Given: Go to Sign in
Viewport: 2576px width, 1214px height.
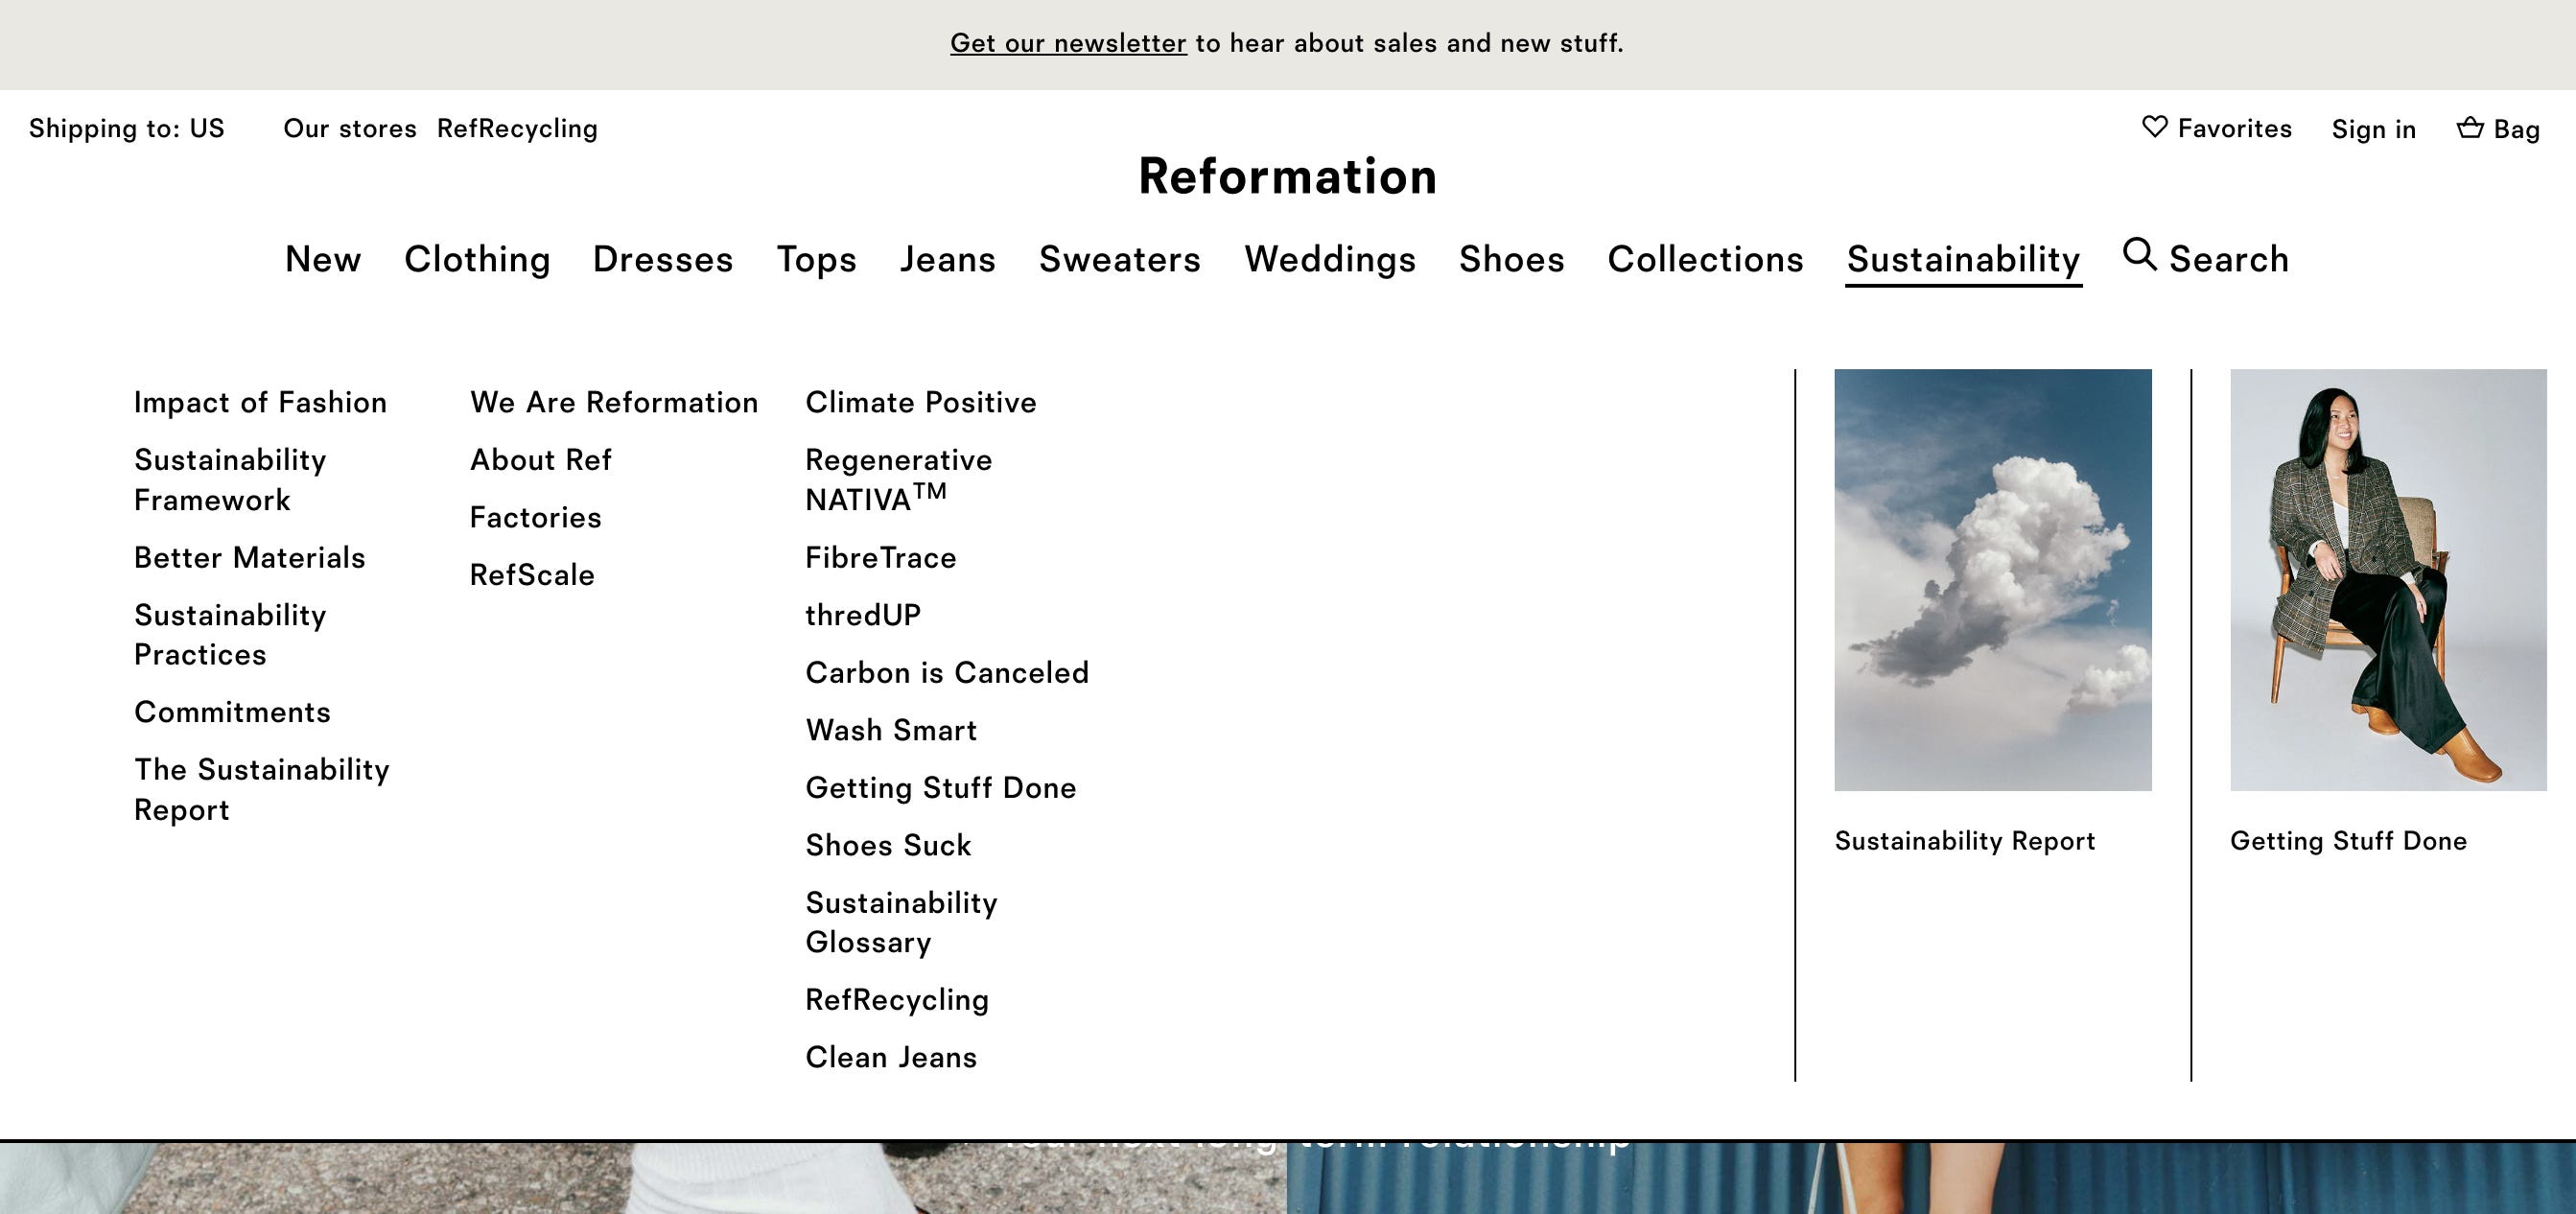Looking at the screenshot, I should [2373, 129].
